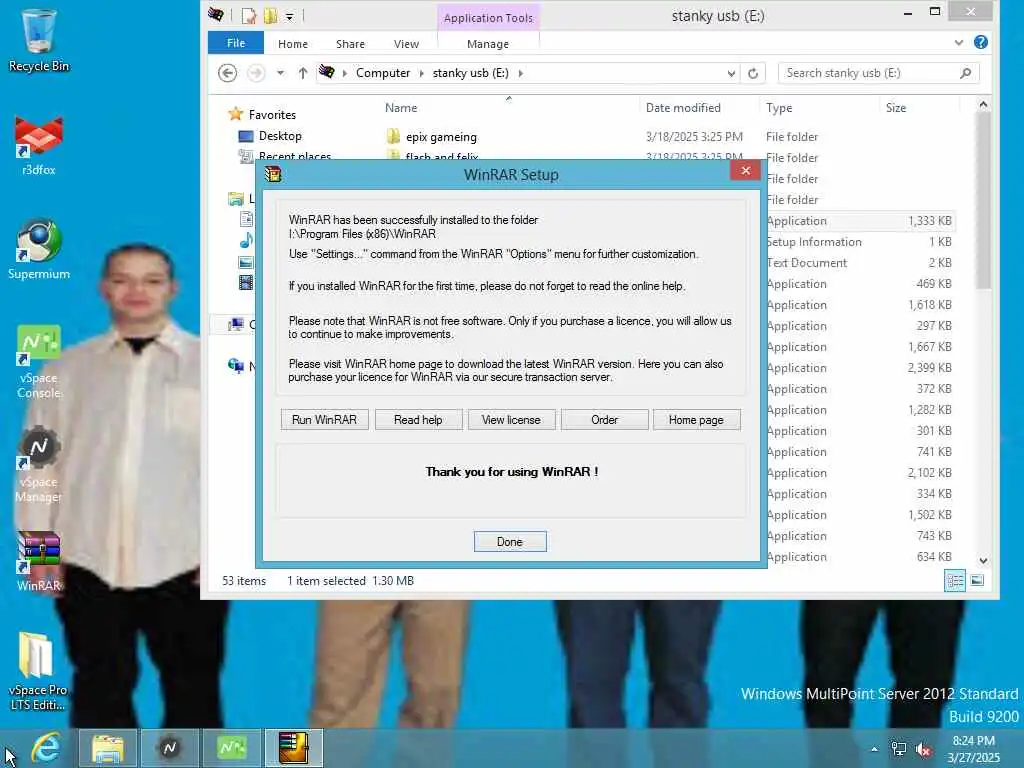
Task: Expand the breadcrumb arrow after stanky usb
Action: point(520,73)
